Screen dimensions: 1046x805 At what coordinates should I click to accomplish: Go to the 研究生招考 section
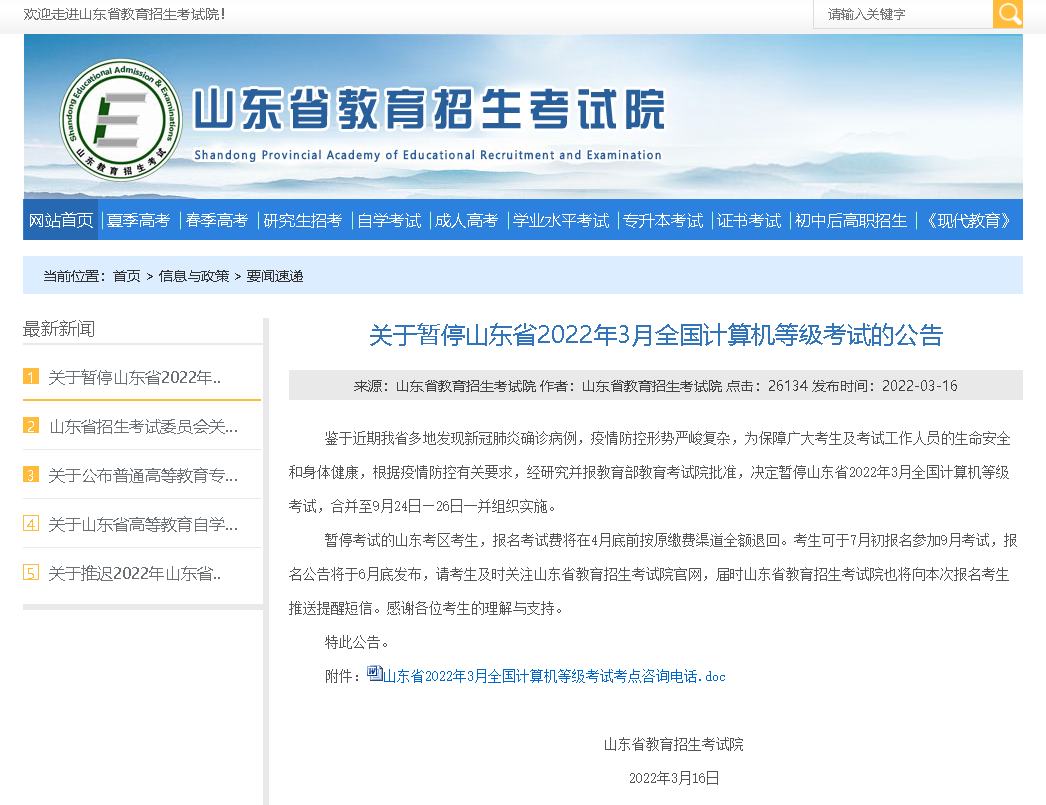click(x=302, y=221)
